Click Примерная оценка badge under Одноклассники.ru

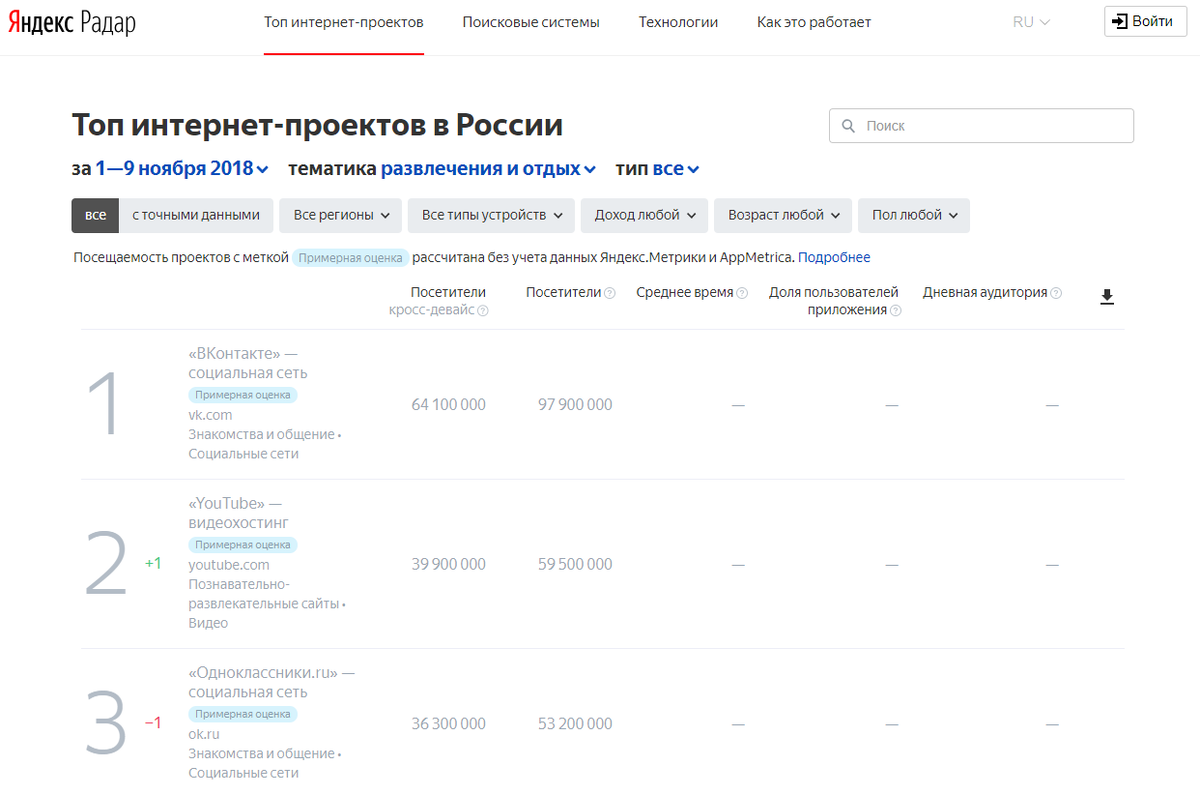click(x=243, y=714)
